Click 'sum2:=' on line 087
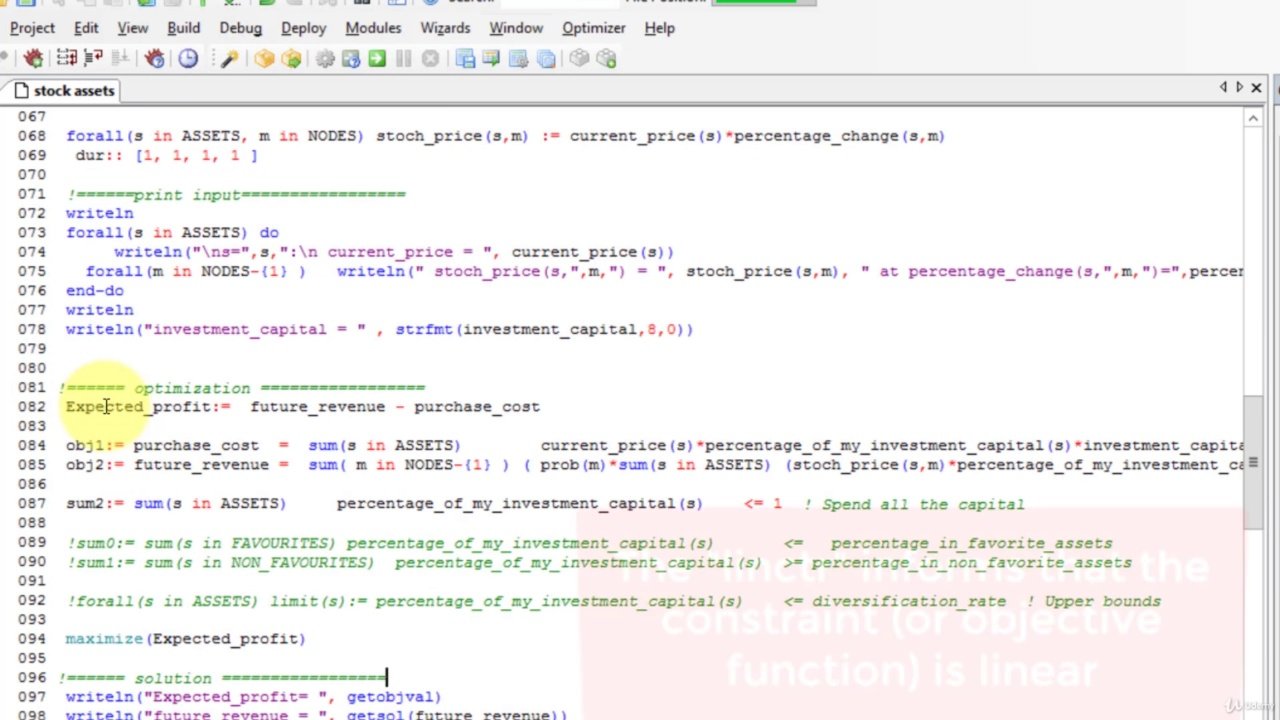This screenshot has width=1280, height=720. tap(95, 504)
